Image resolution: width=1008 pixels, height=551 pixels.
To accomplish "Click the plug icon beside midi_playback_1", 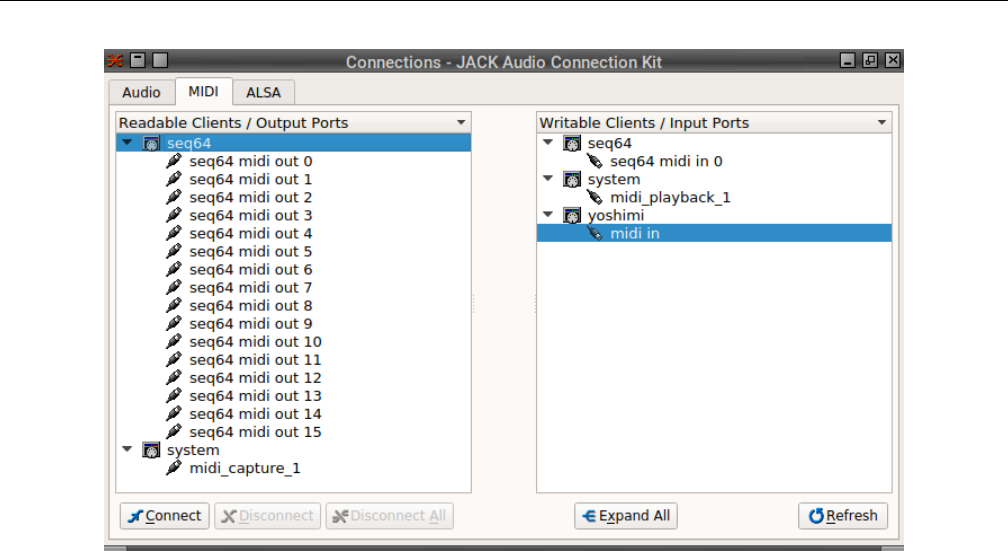I will (x=595, y=198).
